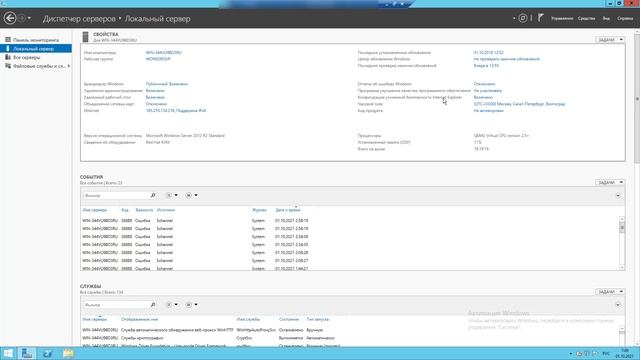This screenshot has width=640, height=360.
Task: Click the Server Manager taskbar icon
Action: point(27,353)
